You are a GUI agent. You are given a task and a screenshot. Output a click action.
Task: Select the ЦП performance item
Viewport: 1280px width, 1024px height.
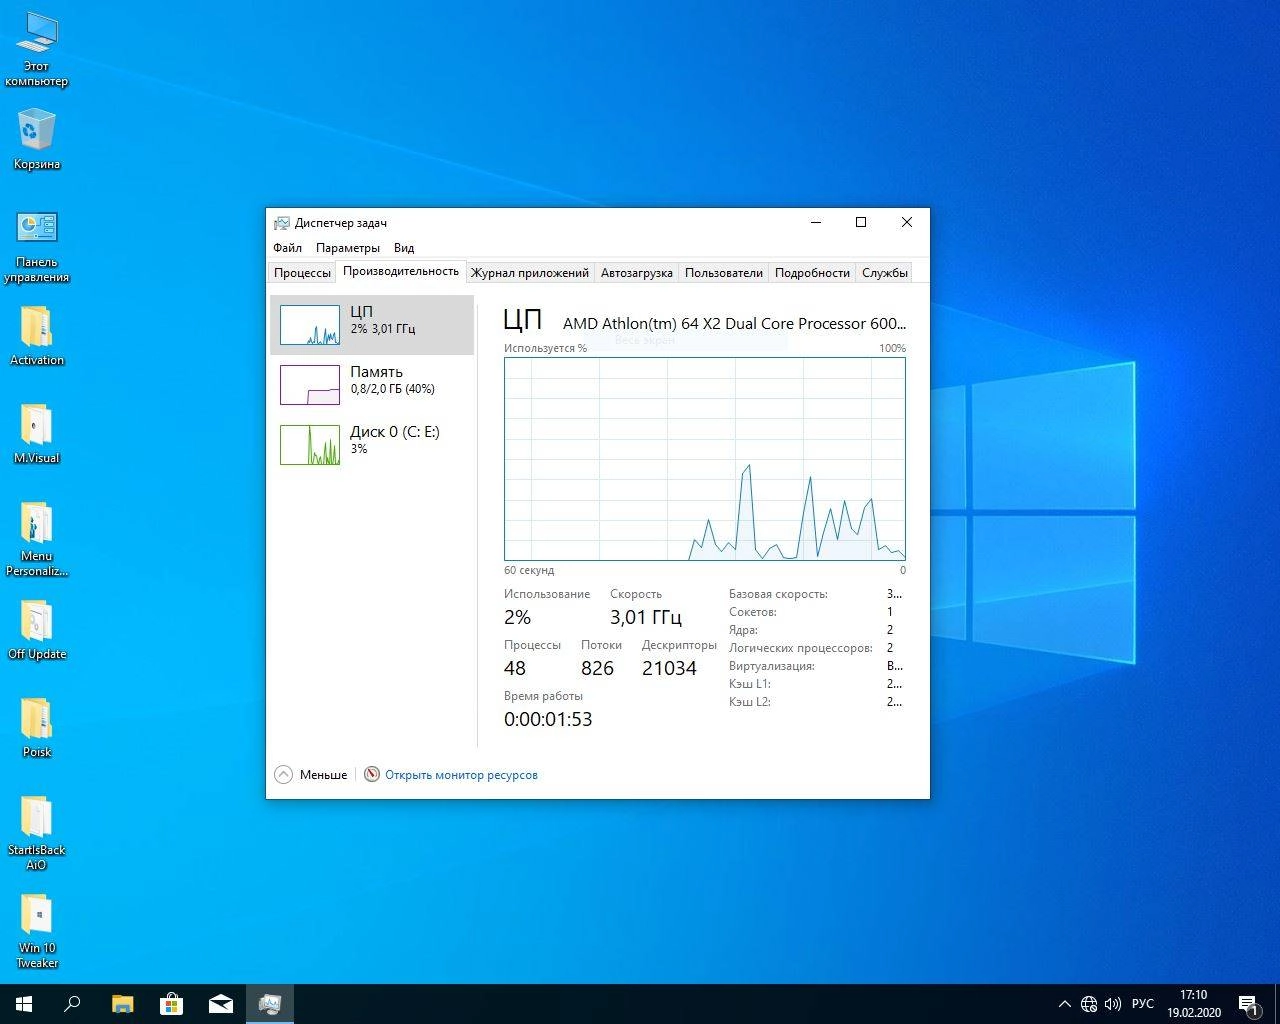pos(372,325)
